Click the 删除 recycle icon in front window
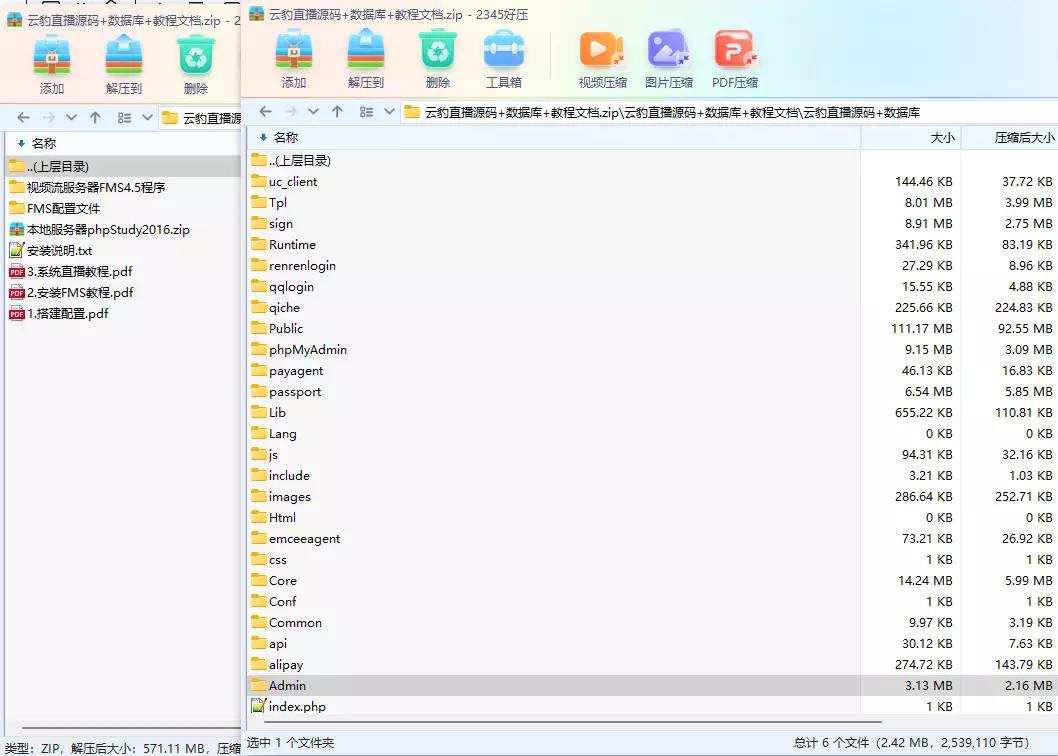 pyautogui.click(x=438, y=51)
